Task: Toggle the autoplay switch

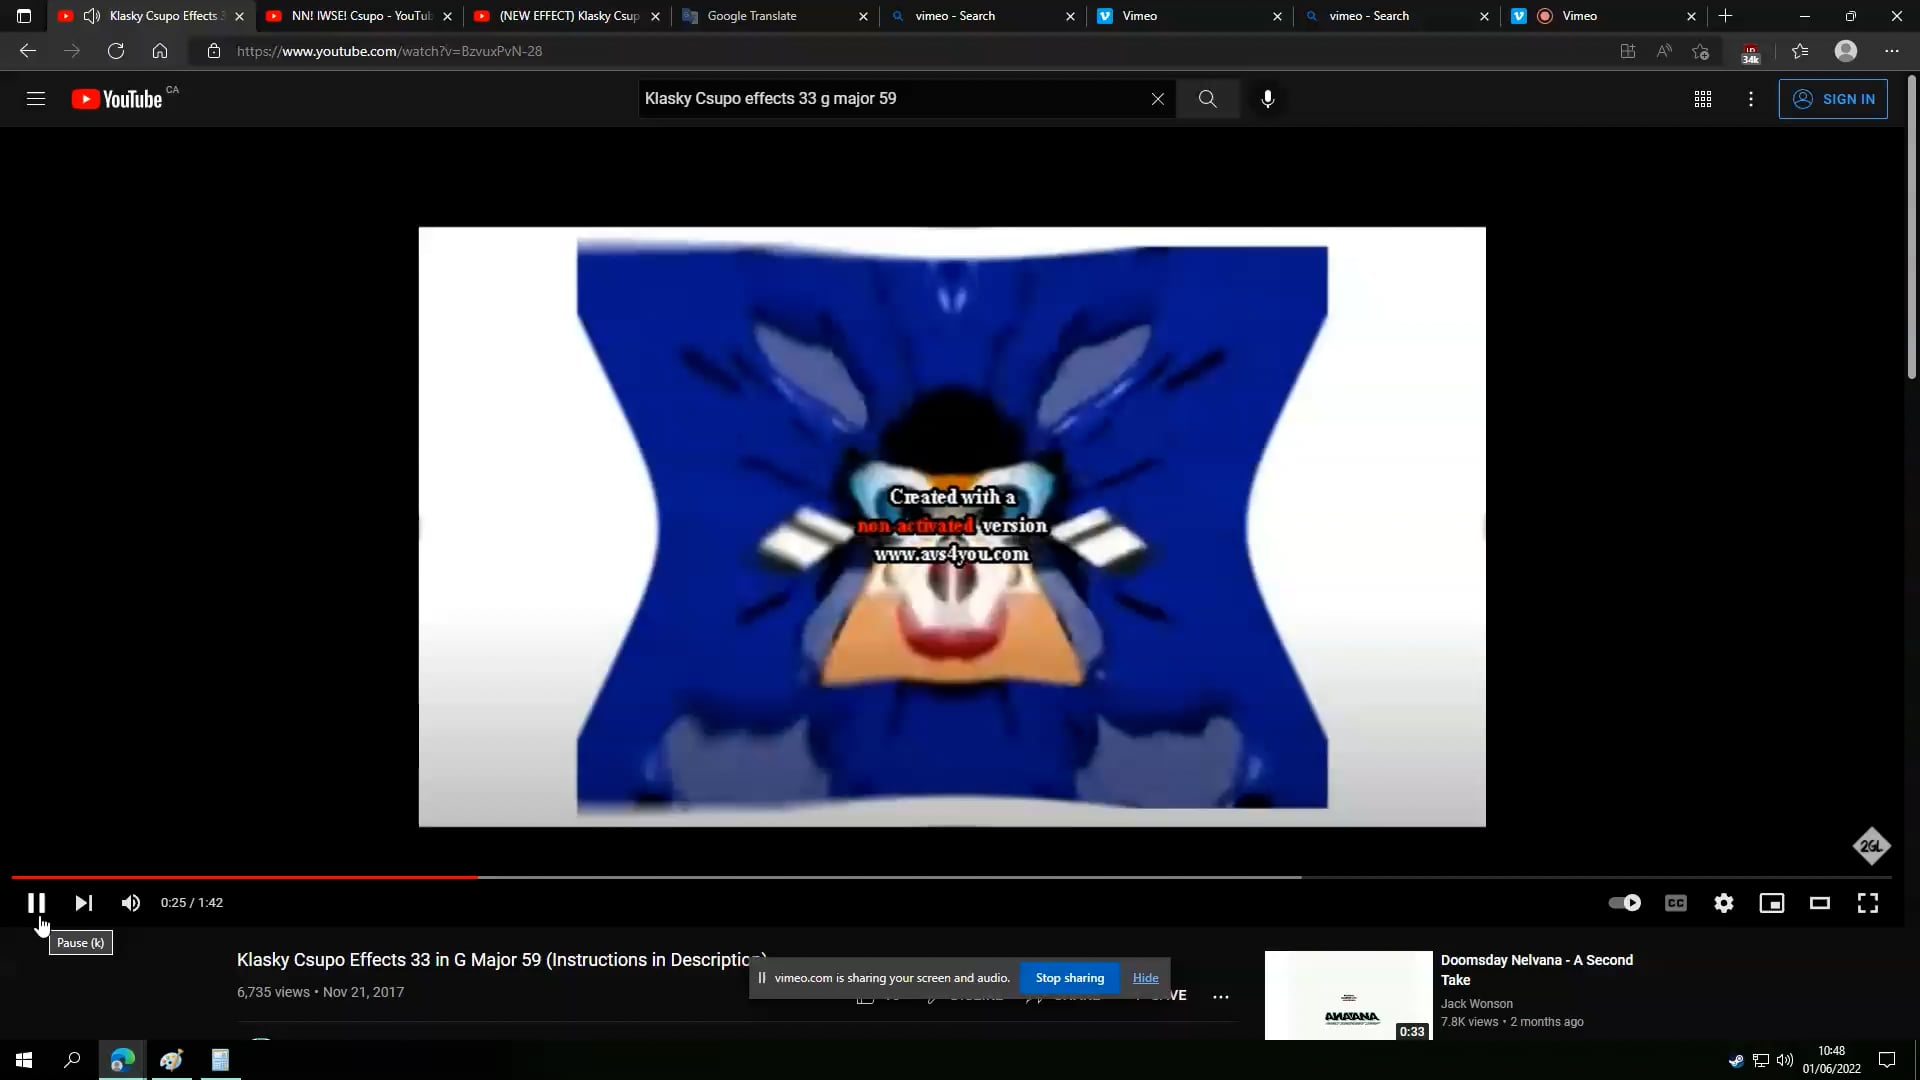Action: (1625, 903)
